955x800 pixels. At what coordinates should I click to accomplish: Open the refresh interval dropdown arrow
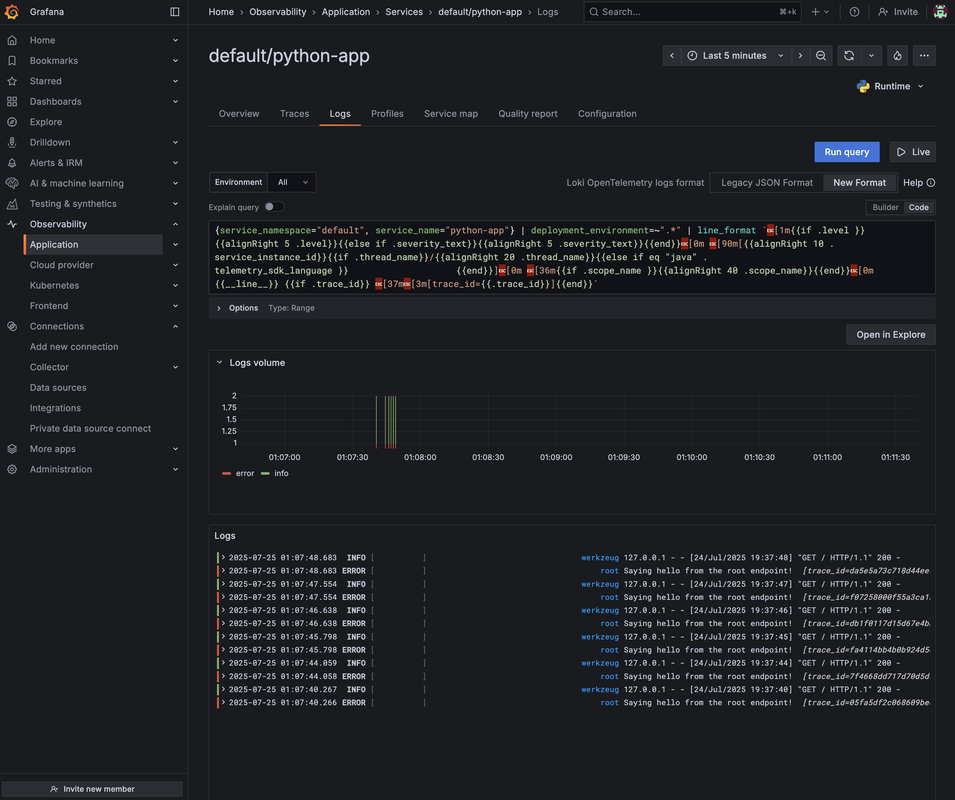872,55
